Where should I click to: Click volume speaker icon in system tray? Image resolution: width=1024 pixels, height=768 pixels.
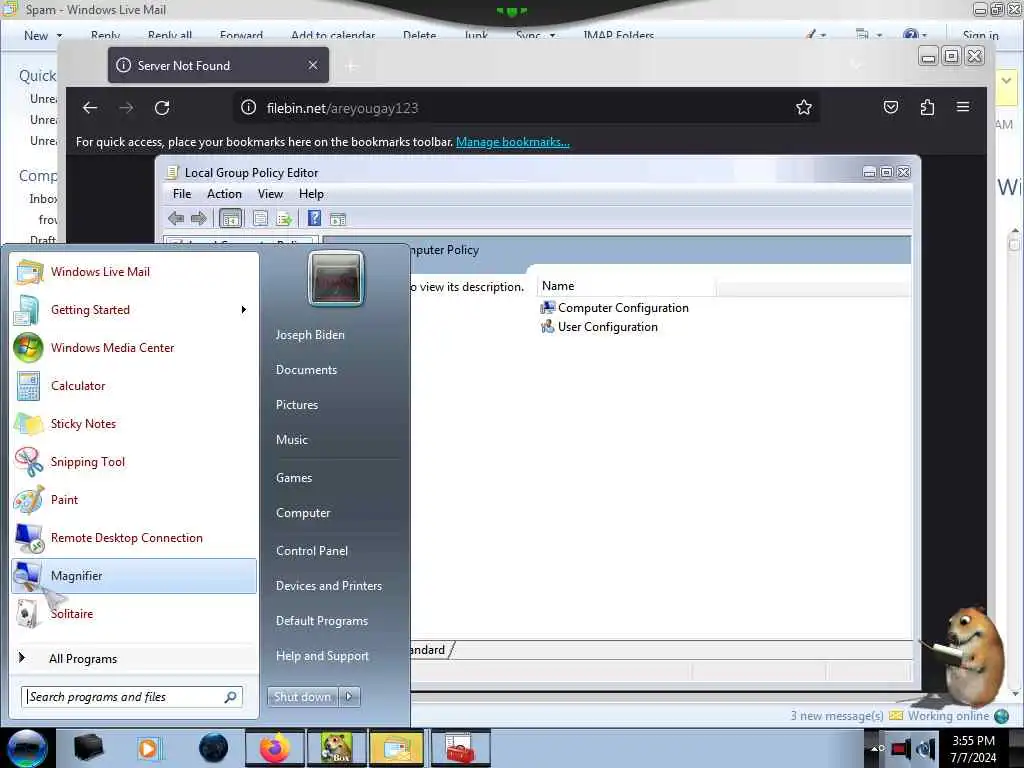coord(926,749)
